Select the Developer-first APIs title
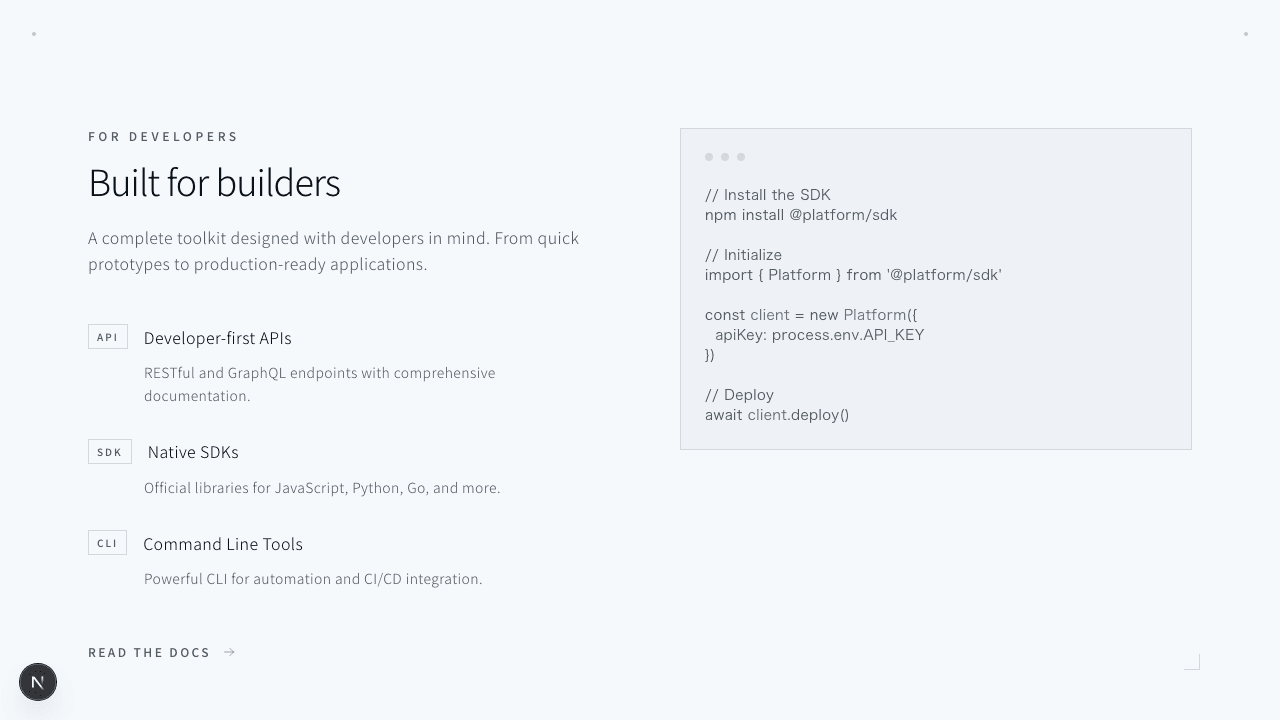Viewport: 1280px width, 720px height. pos(217,338)
